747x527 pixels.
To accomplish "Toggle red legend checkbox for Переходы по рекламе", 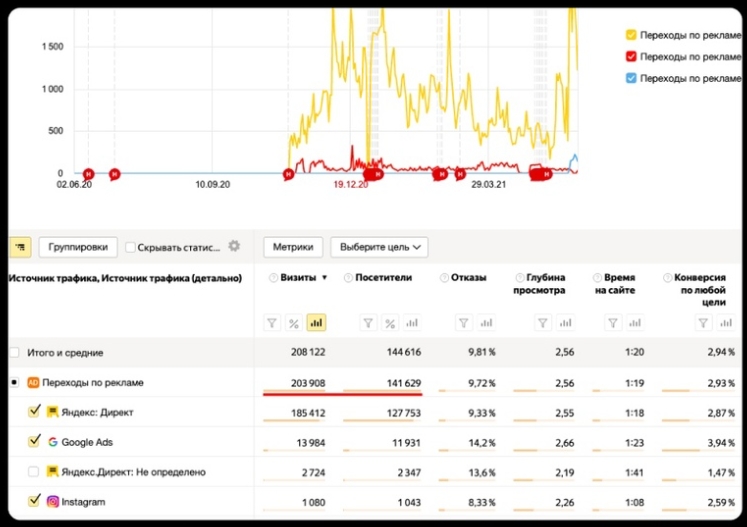I will (631, 57).
